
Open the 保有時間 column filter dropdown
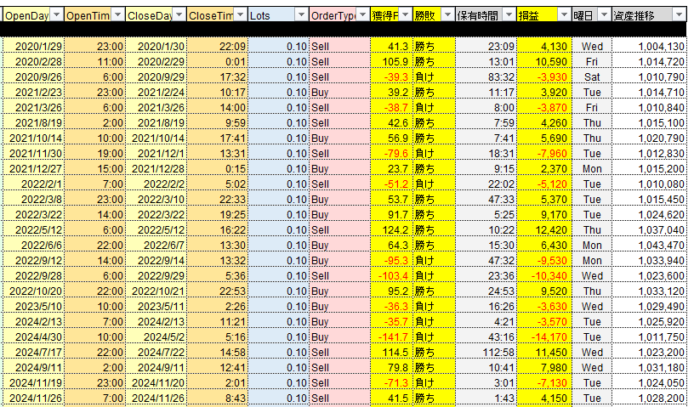pyautogui.click(x=509, y=15)
